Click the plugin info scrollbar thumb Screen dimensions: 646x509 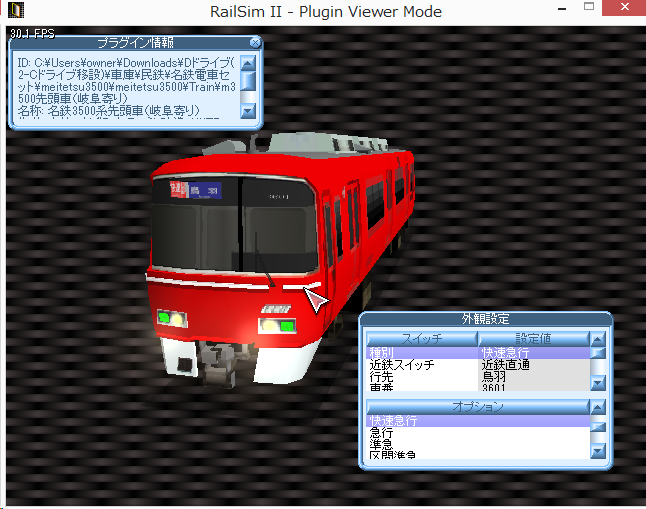pyautogui.click(x=248, y=81)
